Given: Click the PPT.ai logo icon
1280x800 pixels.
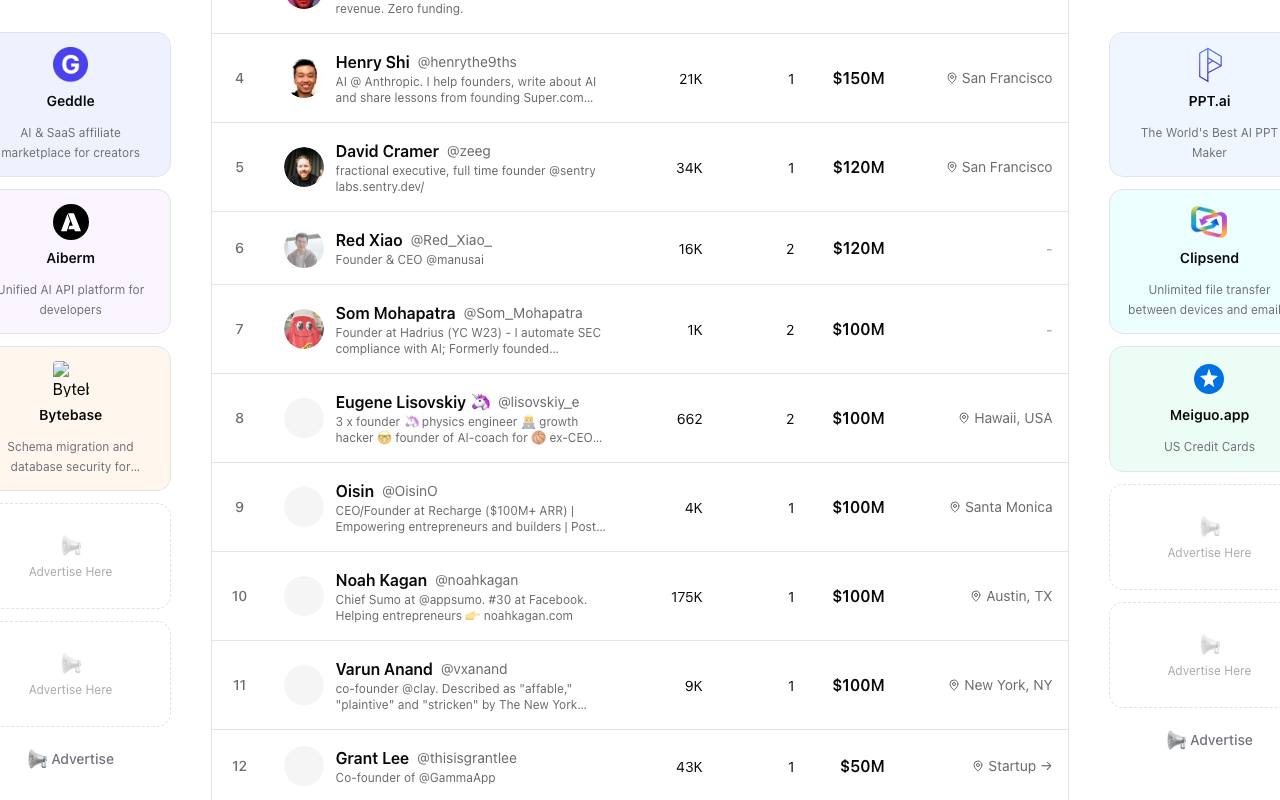Looking at the screenshot, I should 1209,65.
